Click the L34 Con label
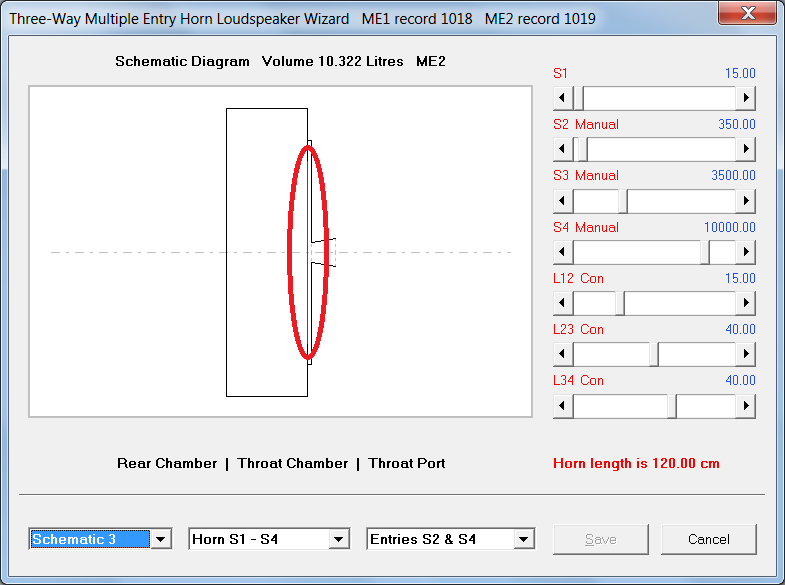Screen dimensions: 785x585 pos(578,381)
